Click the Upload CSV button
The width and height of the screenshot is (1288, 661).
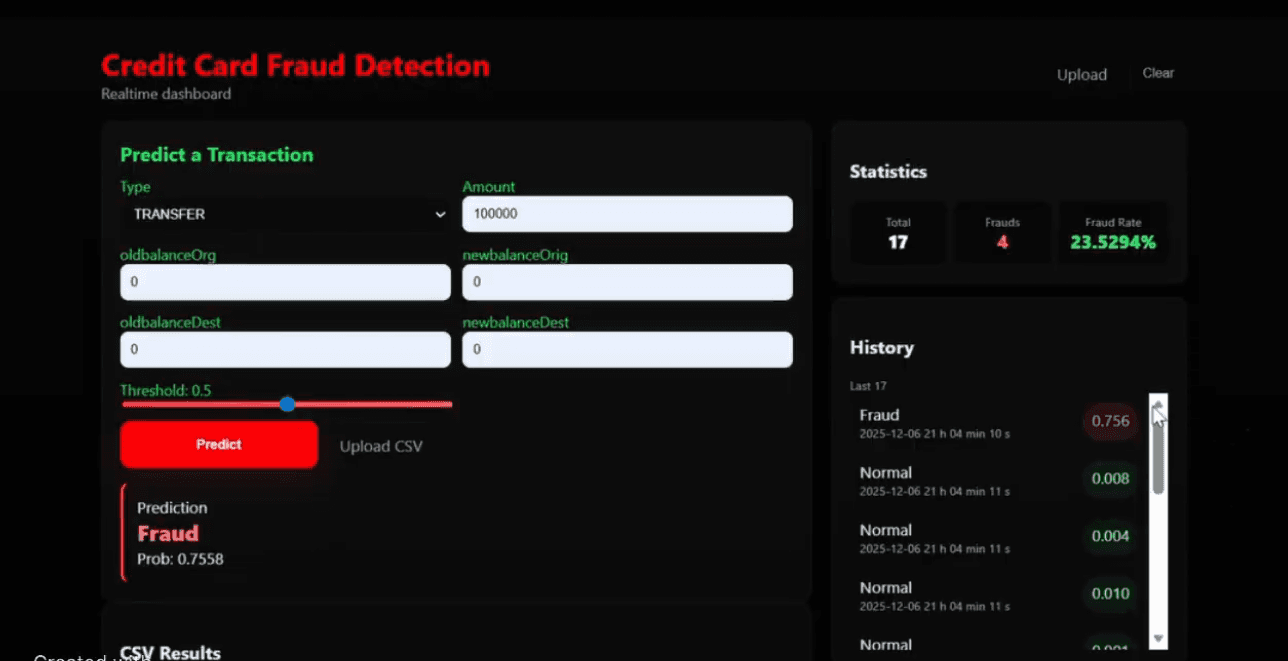pyautogui.click(x=381, y=446)
